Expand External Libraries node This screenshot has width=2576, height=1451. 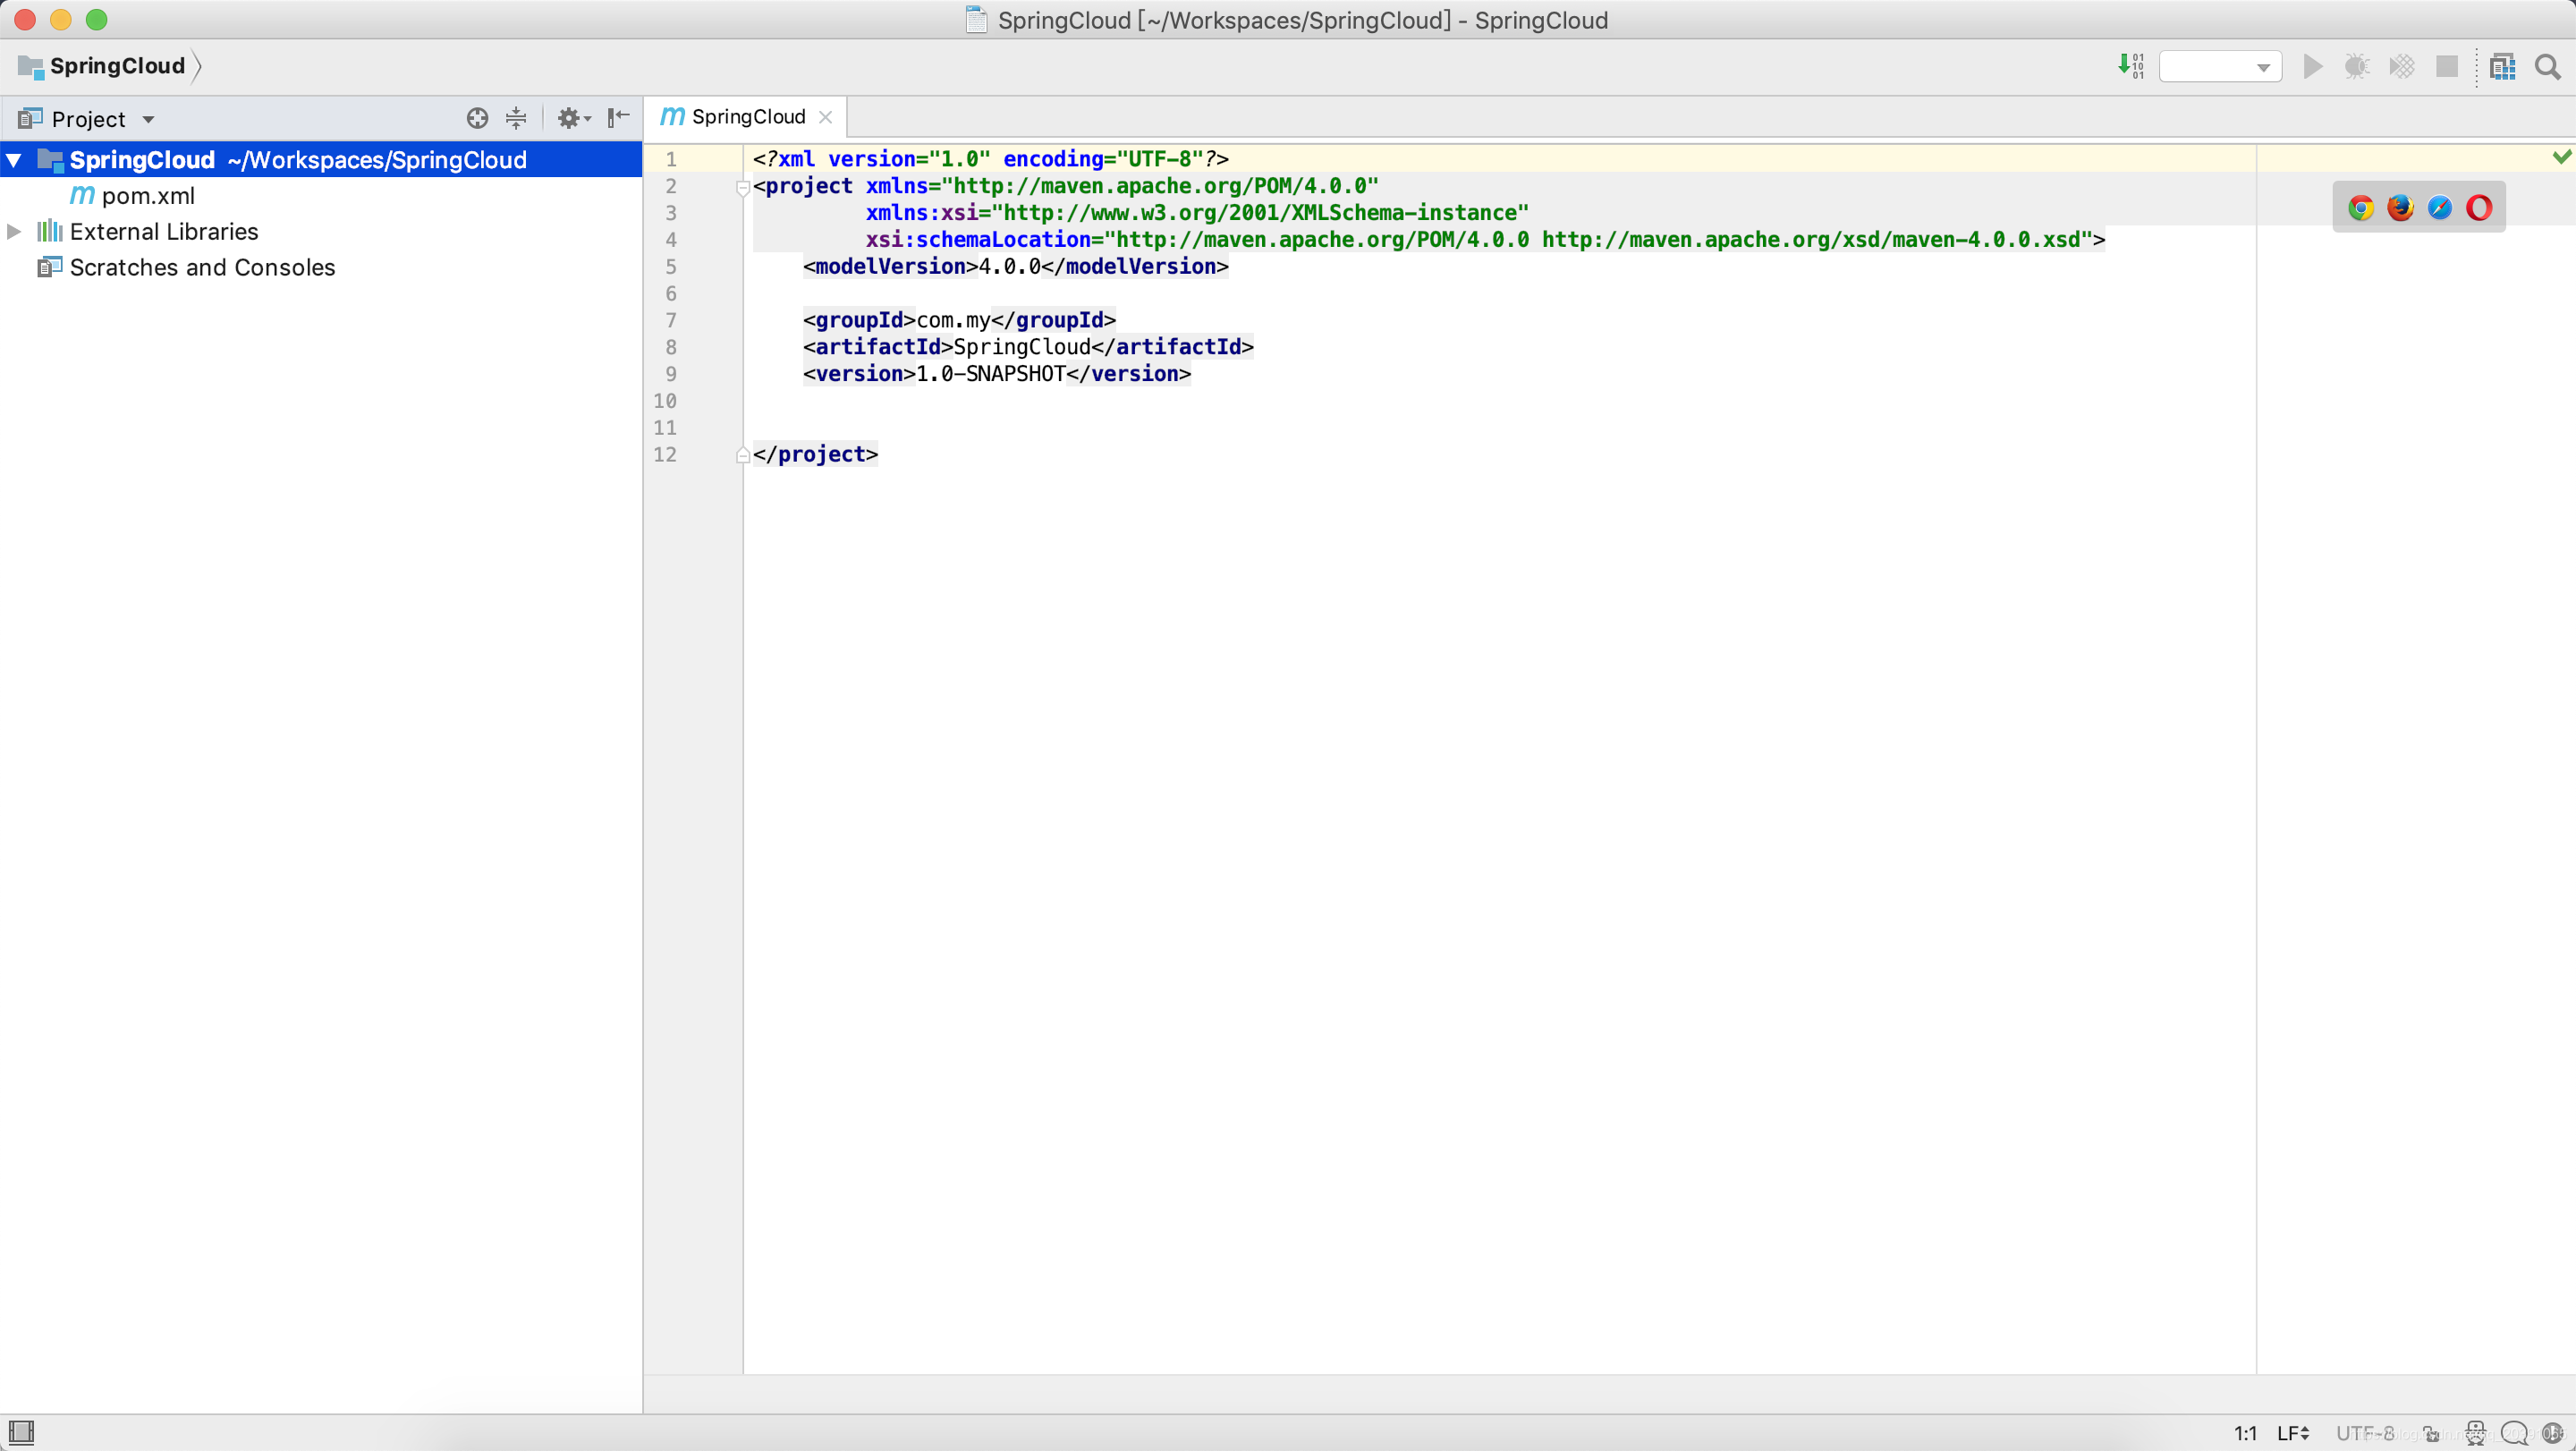pos(14,232)
